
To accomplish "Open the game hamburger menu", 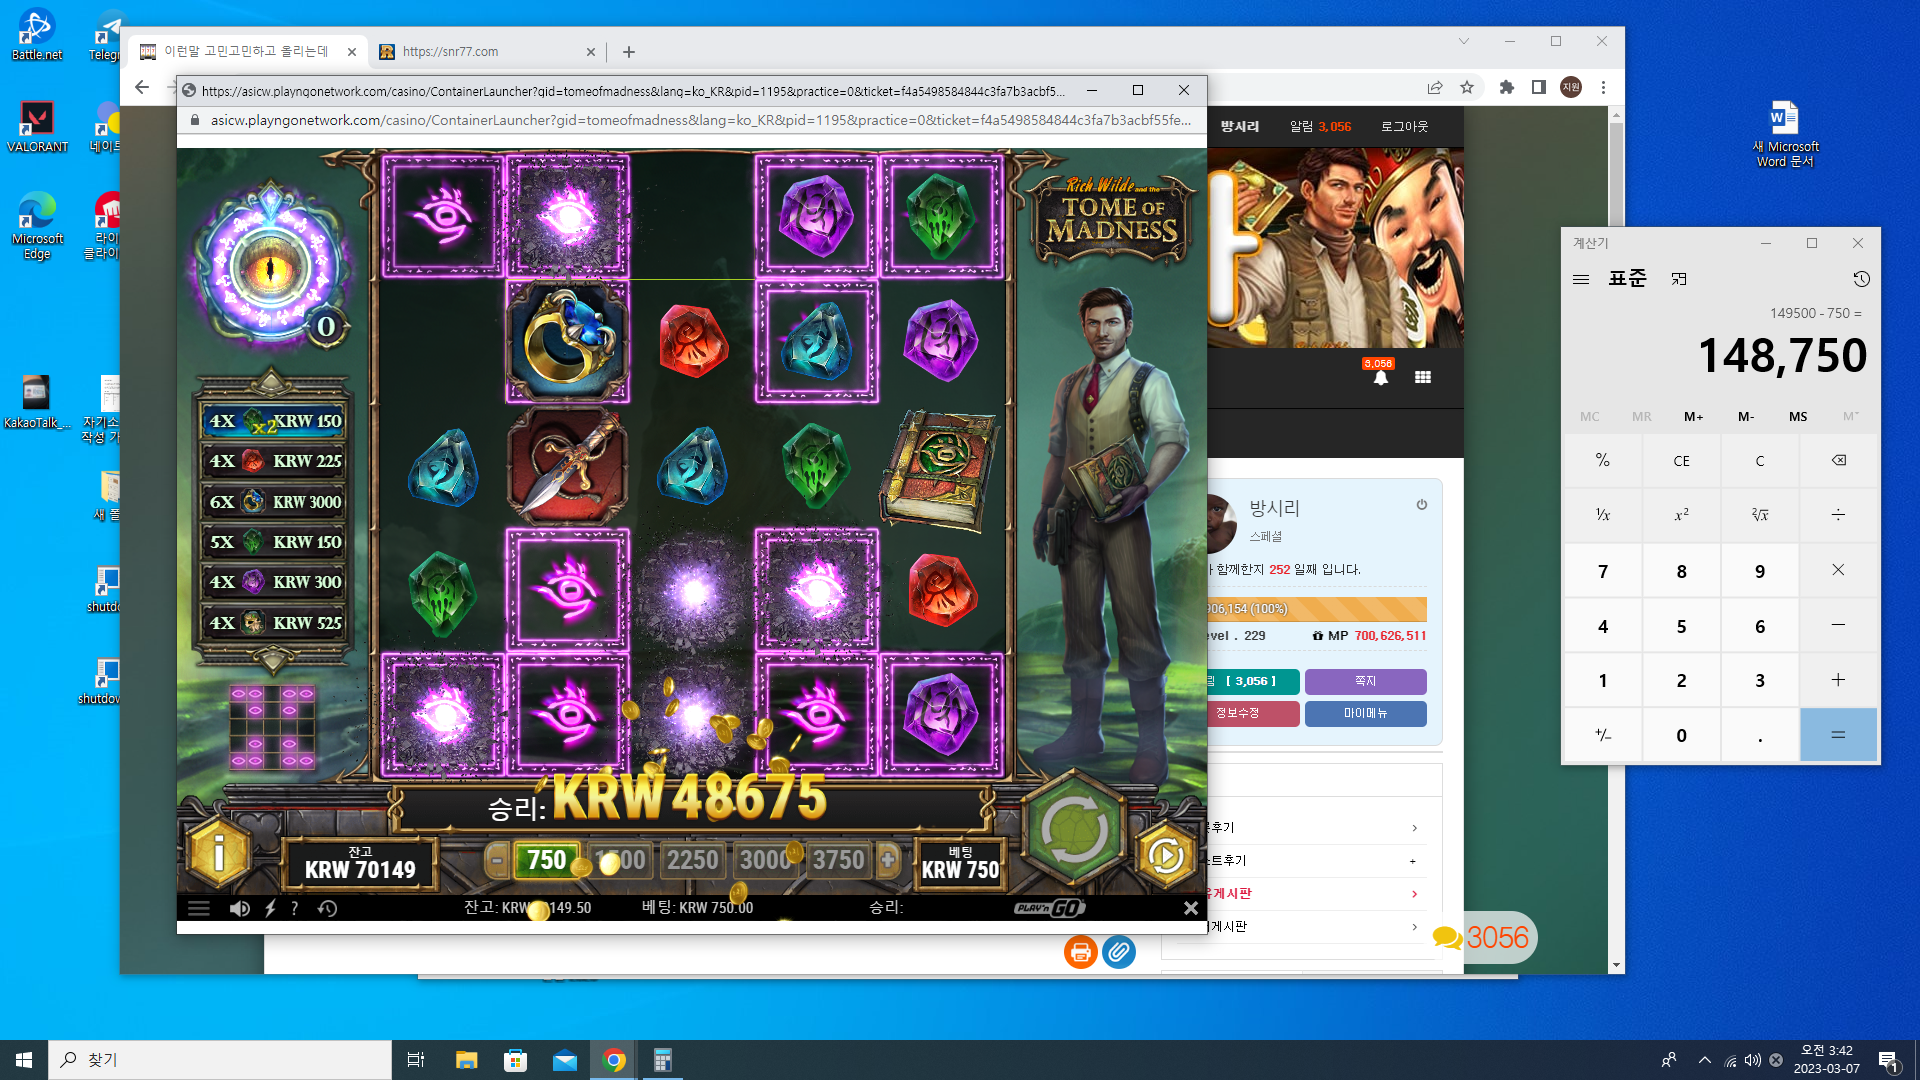I will (199, 908).
